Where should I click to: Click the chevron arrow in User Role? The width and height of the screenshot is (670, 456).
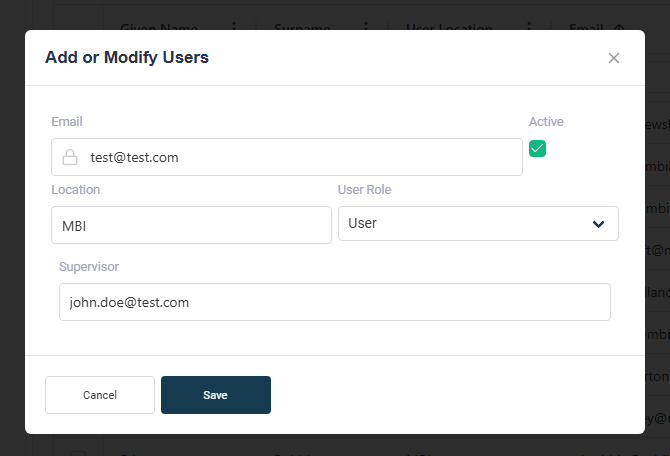pos(598,224)
